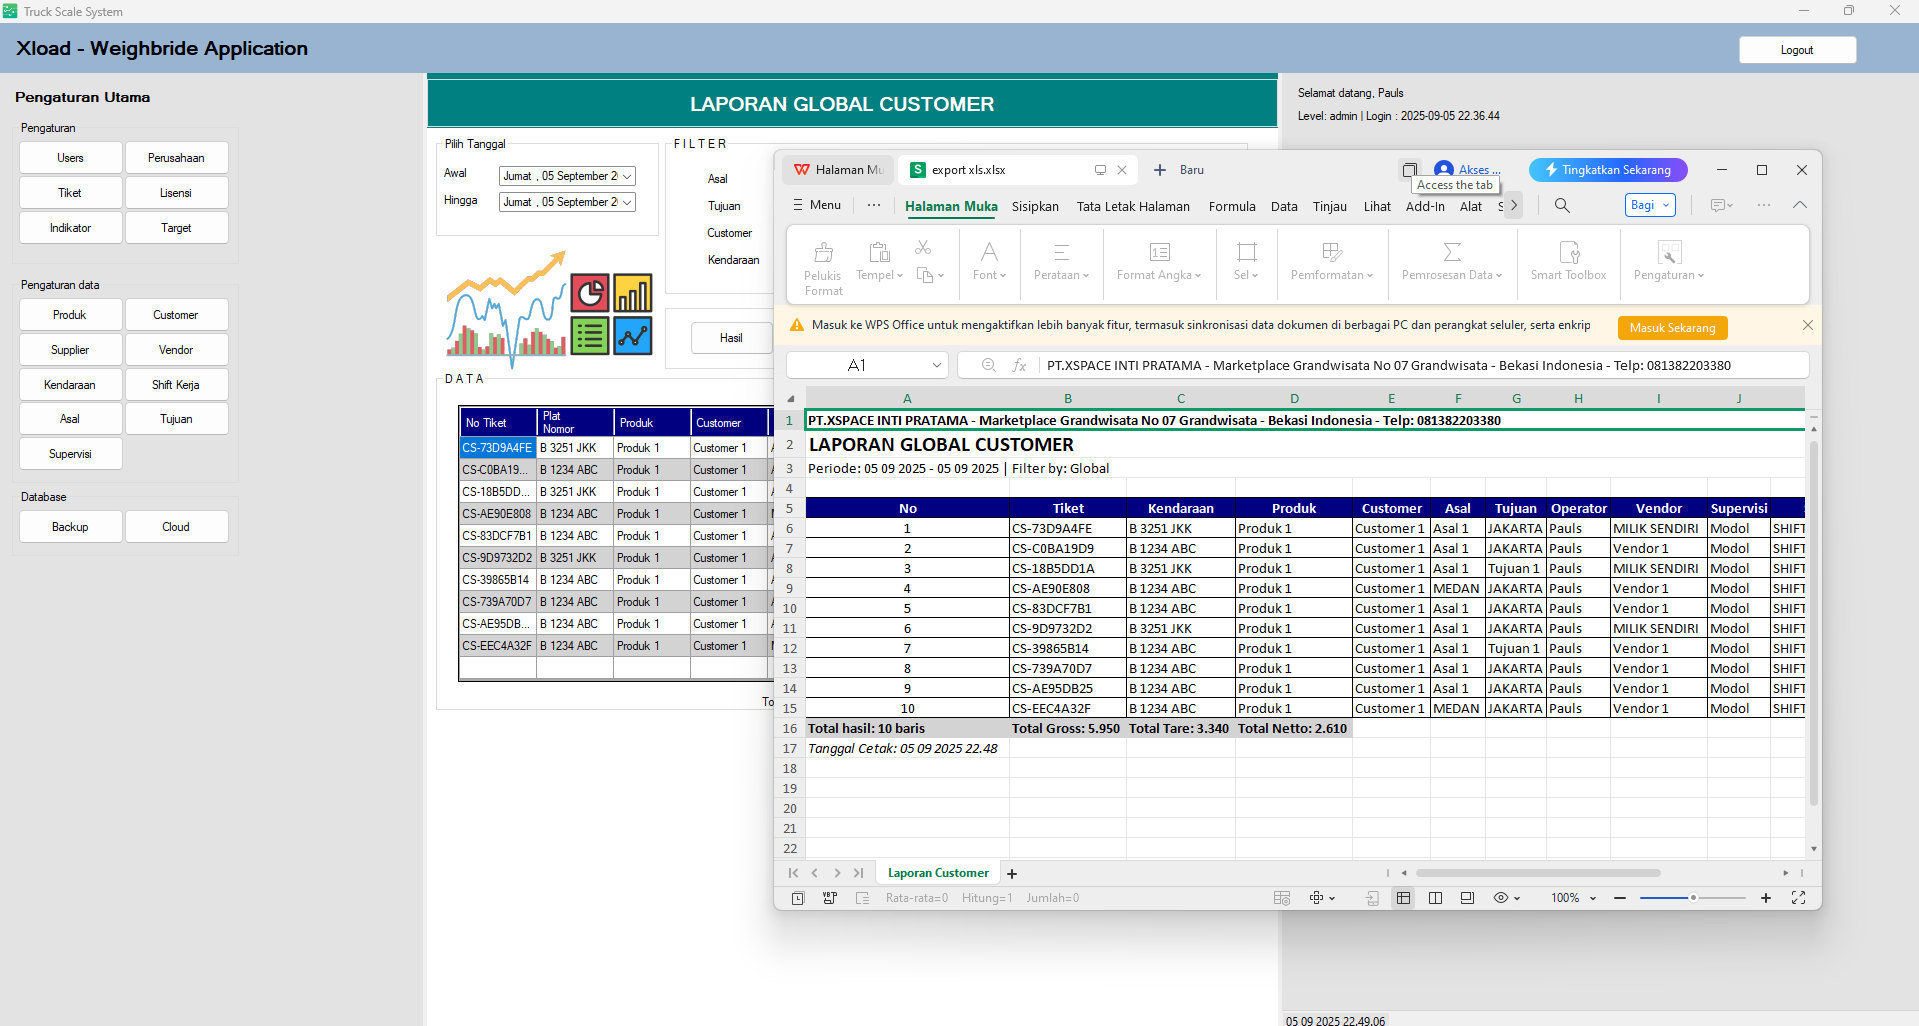The image size is (1919, 1026).
Task: Open the Sisipkan ribbon tab
Action: point(1035,206)
